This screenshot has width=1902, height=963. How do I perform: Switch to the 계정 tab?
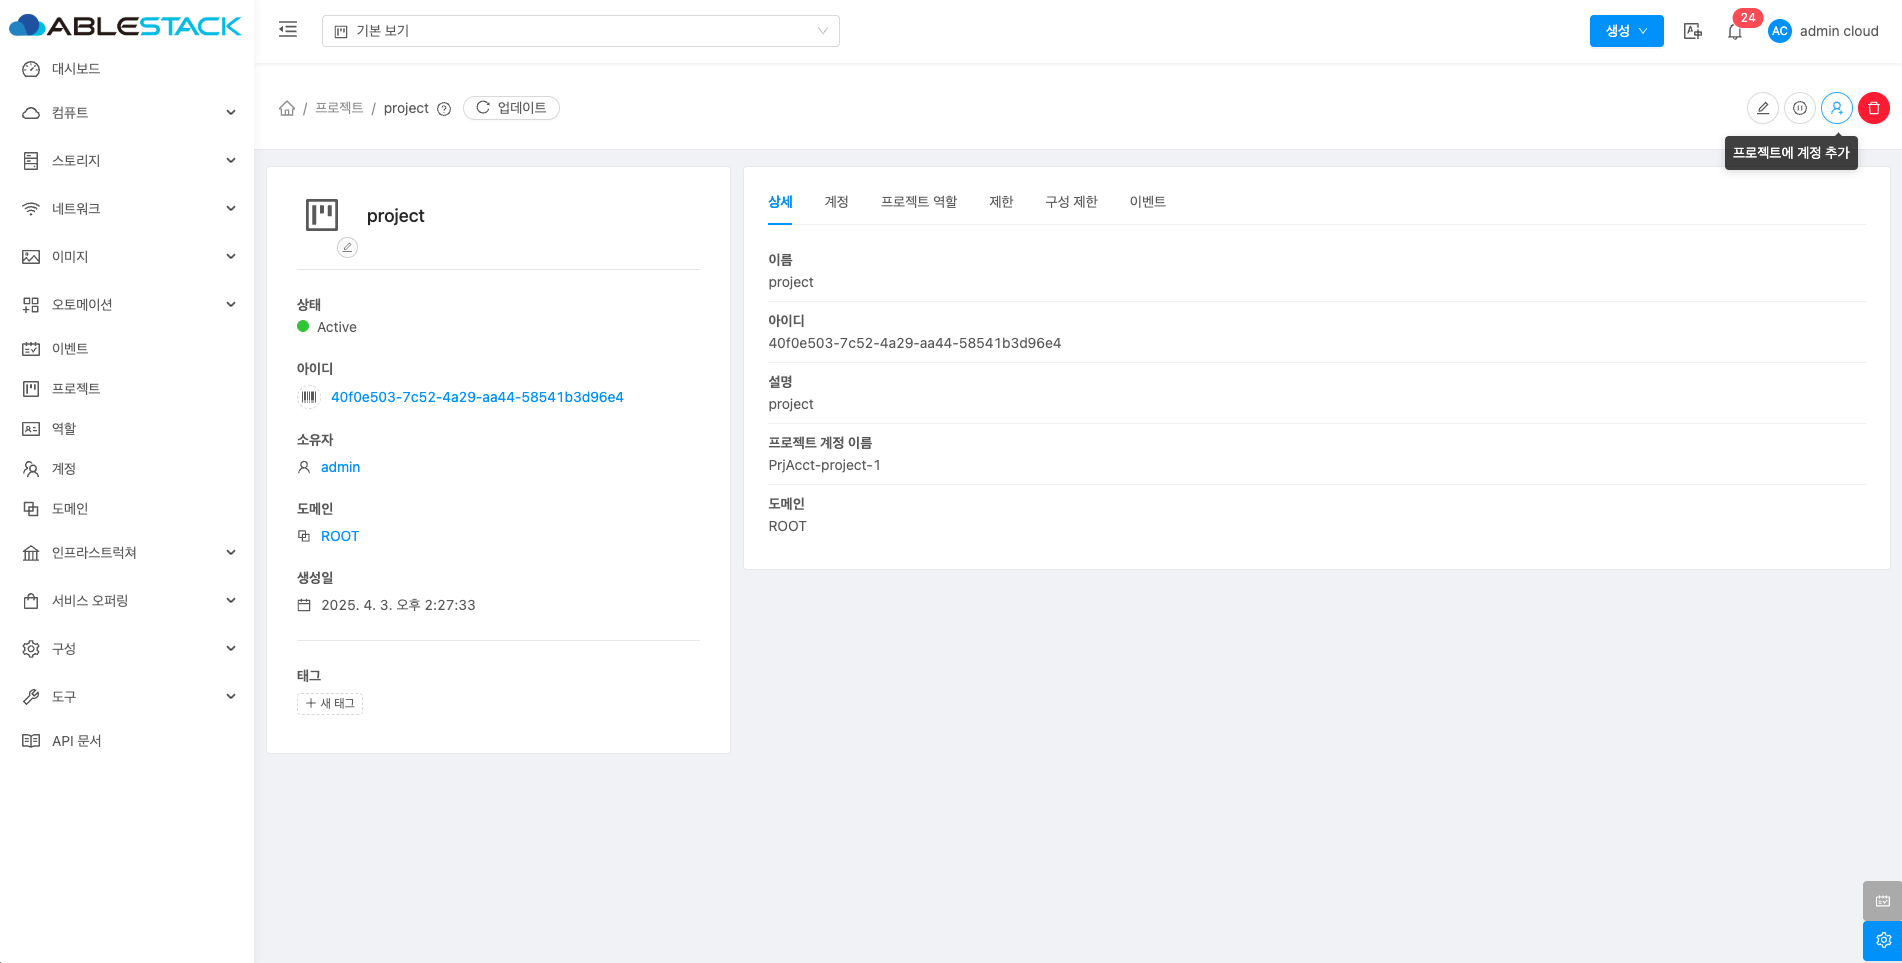point(836,202)
